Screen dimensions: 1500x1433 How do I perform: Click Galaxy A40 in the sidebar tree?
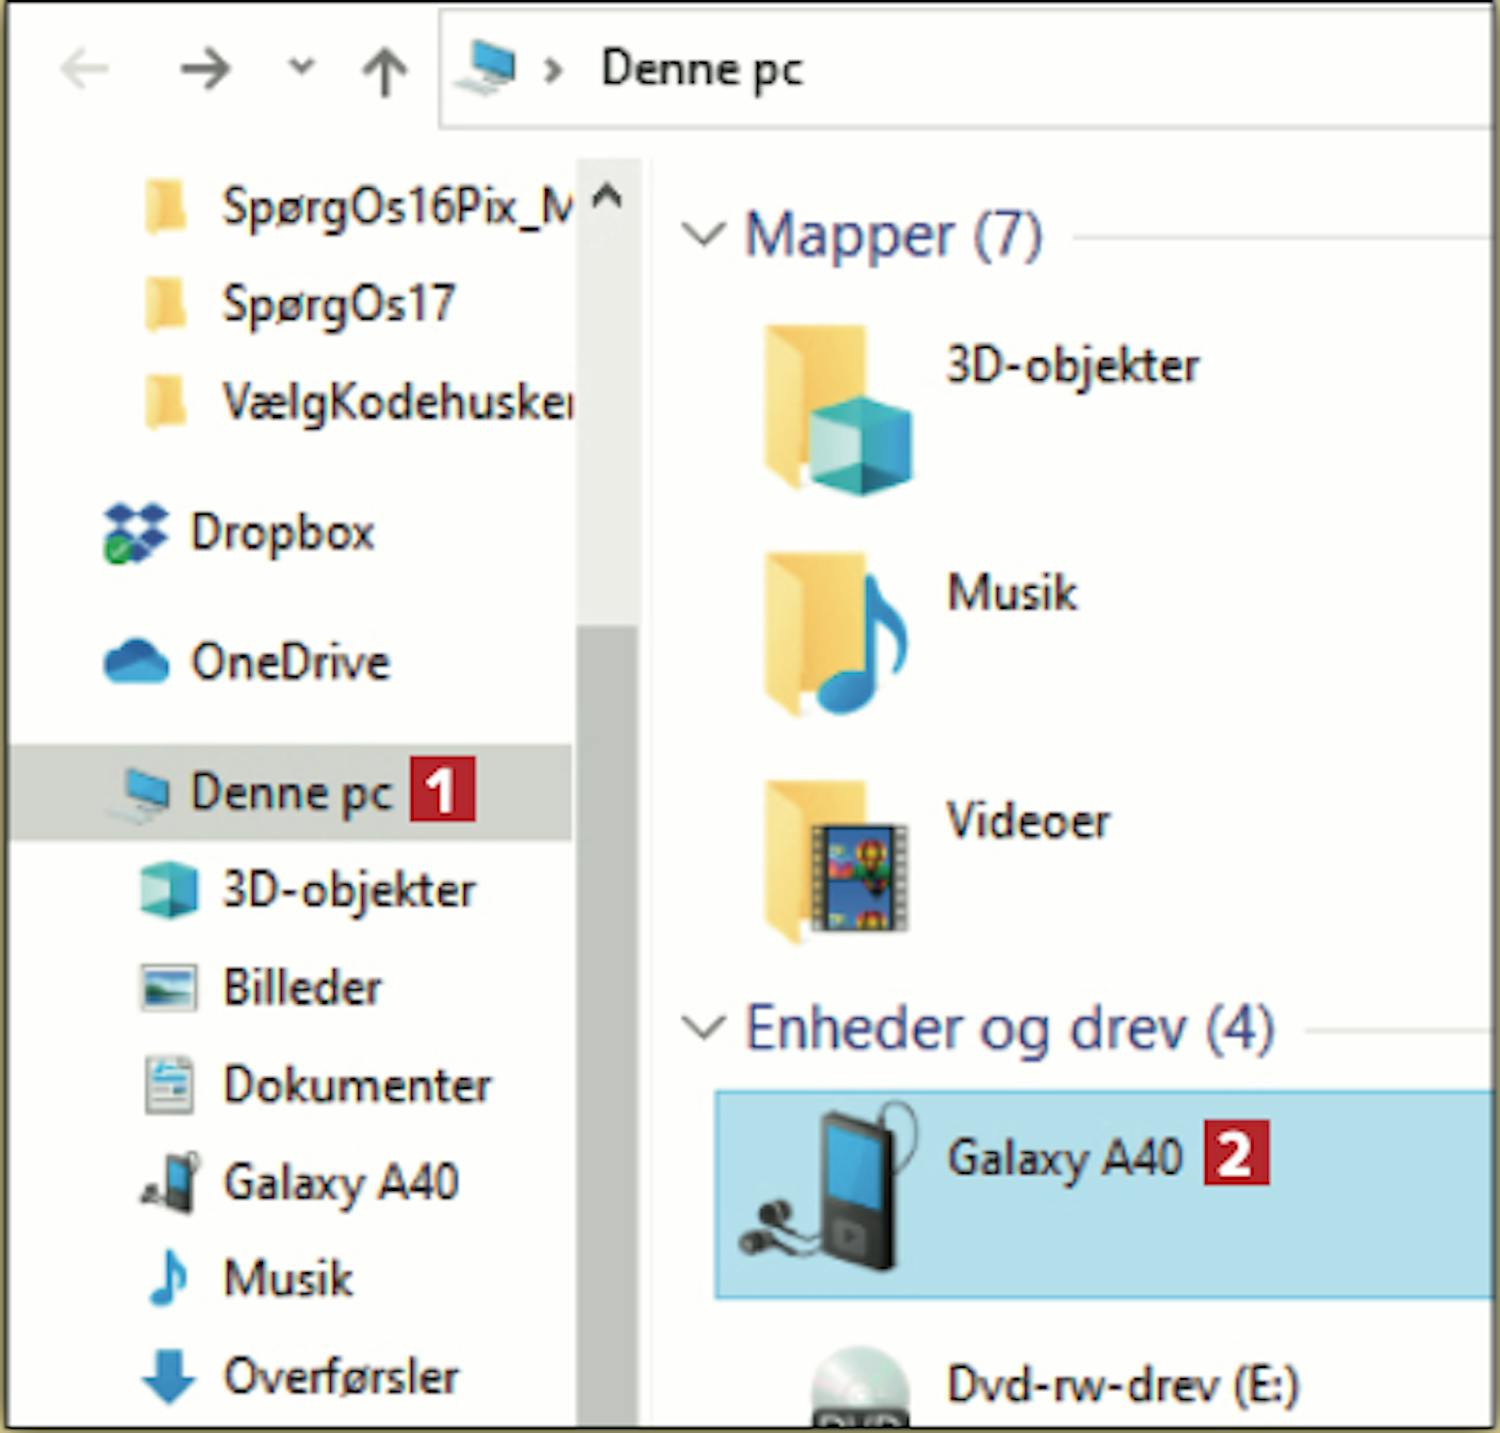(x=340, y=1182)
